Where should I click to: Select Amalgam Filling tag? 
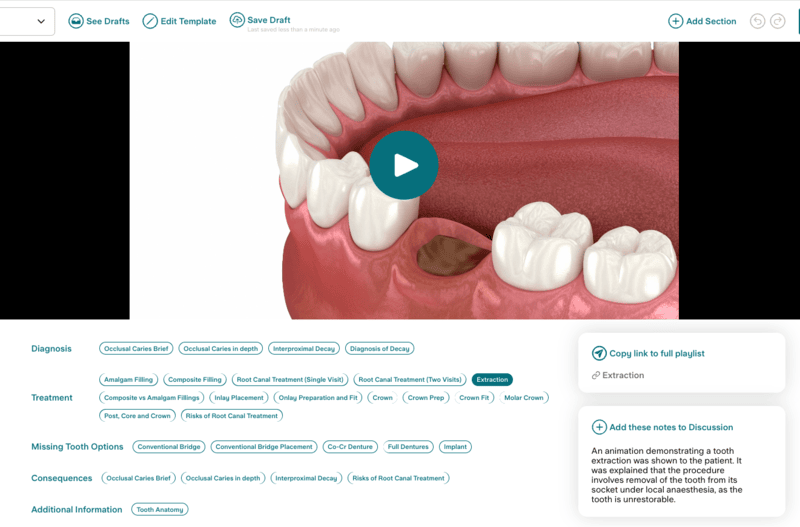pyautogui.click(x=129, y=380)
